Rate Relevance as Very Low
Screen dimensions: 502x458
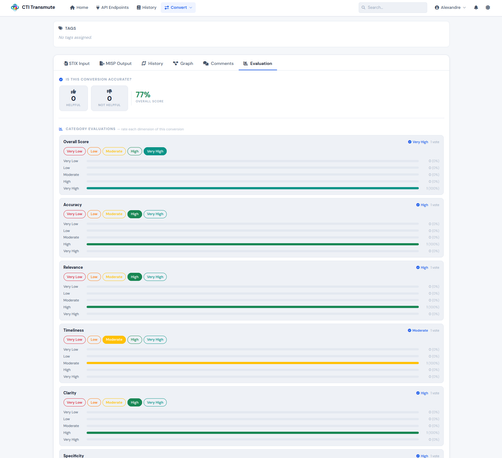(x=74, y=277)
